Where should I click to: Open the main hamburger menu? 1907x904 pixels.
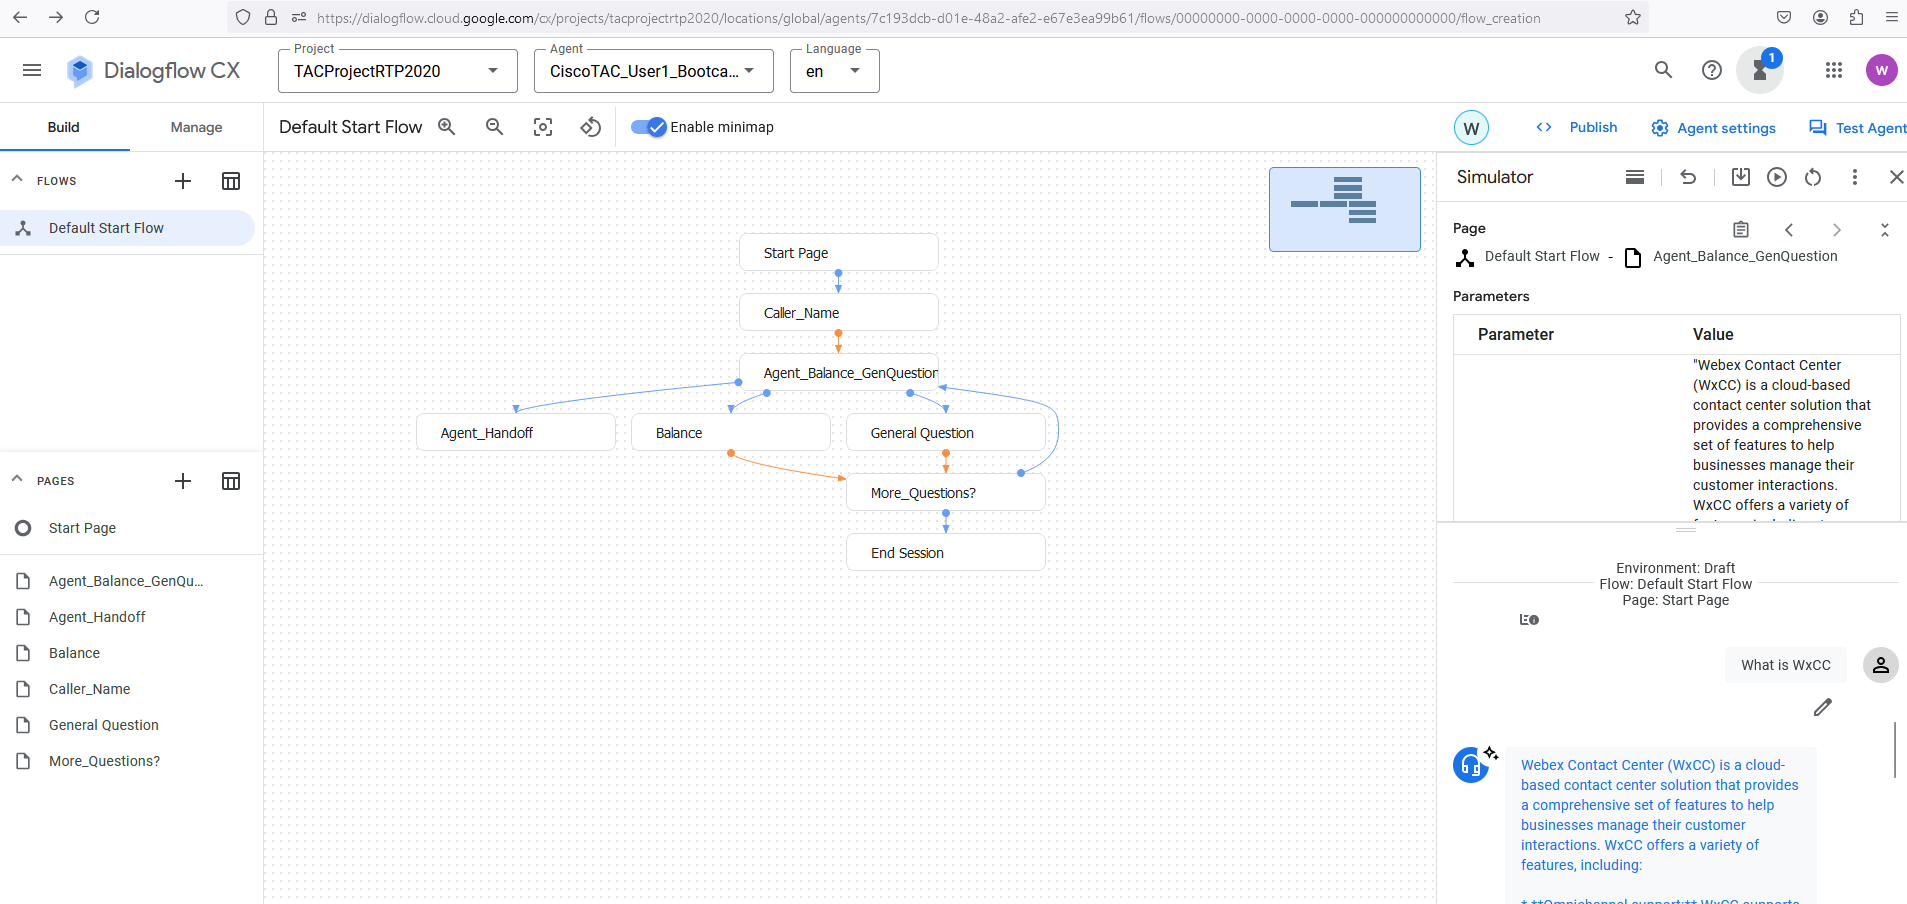tap(32, 70)
